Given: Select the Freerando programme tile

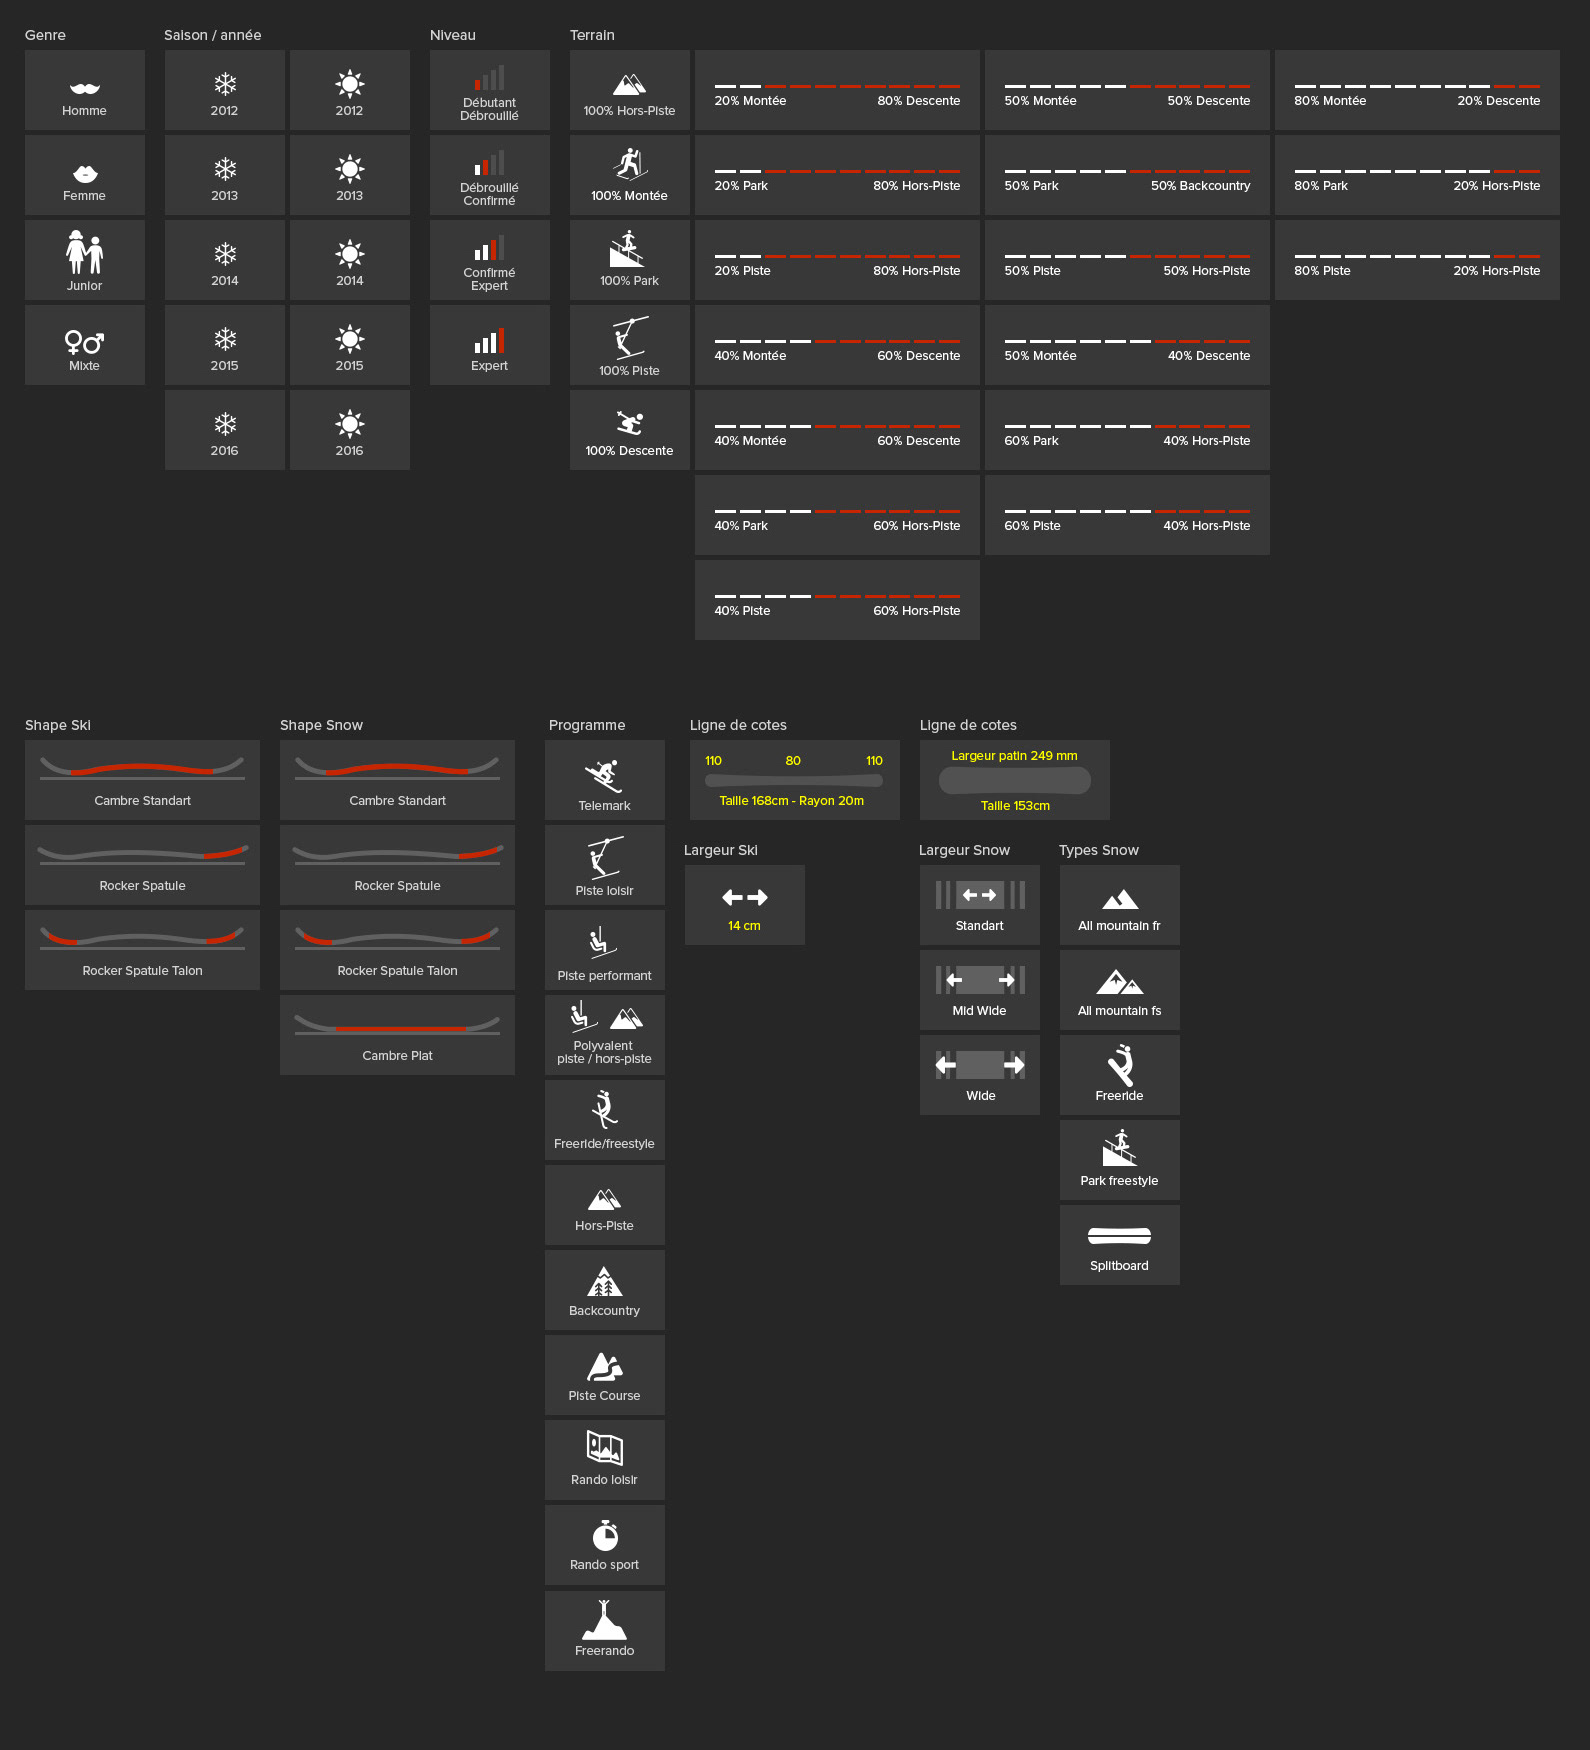Looking at the screenshot, I should [604, 1630].
